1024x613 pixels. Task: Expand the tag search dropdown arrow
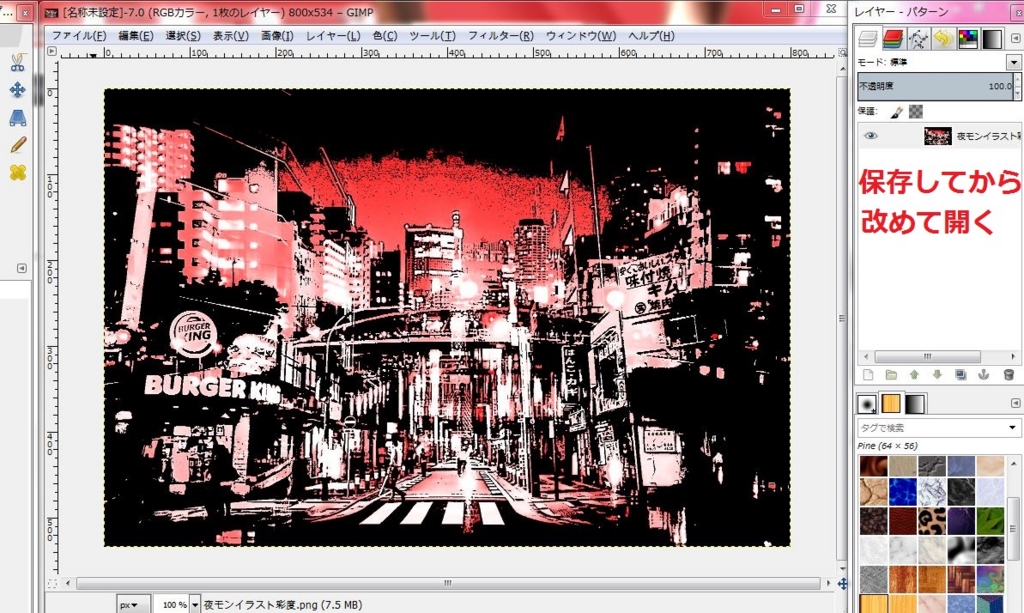(1013, 428)
